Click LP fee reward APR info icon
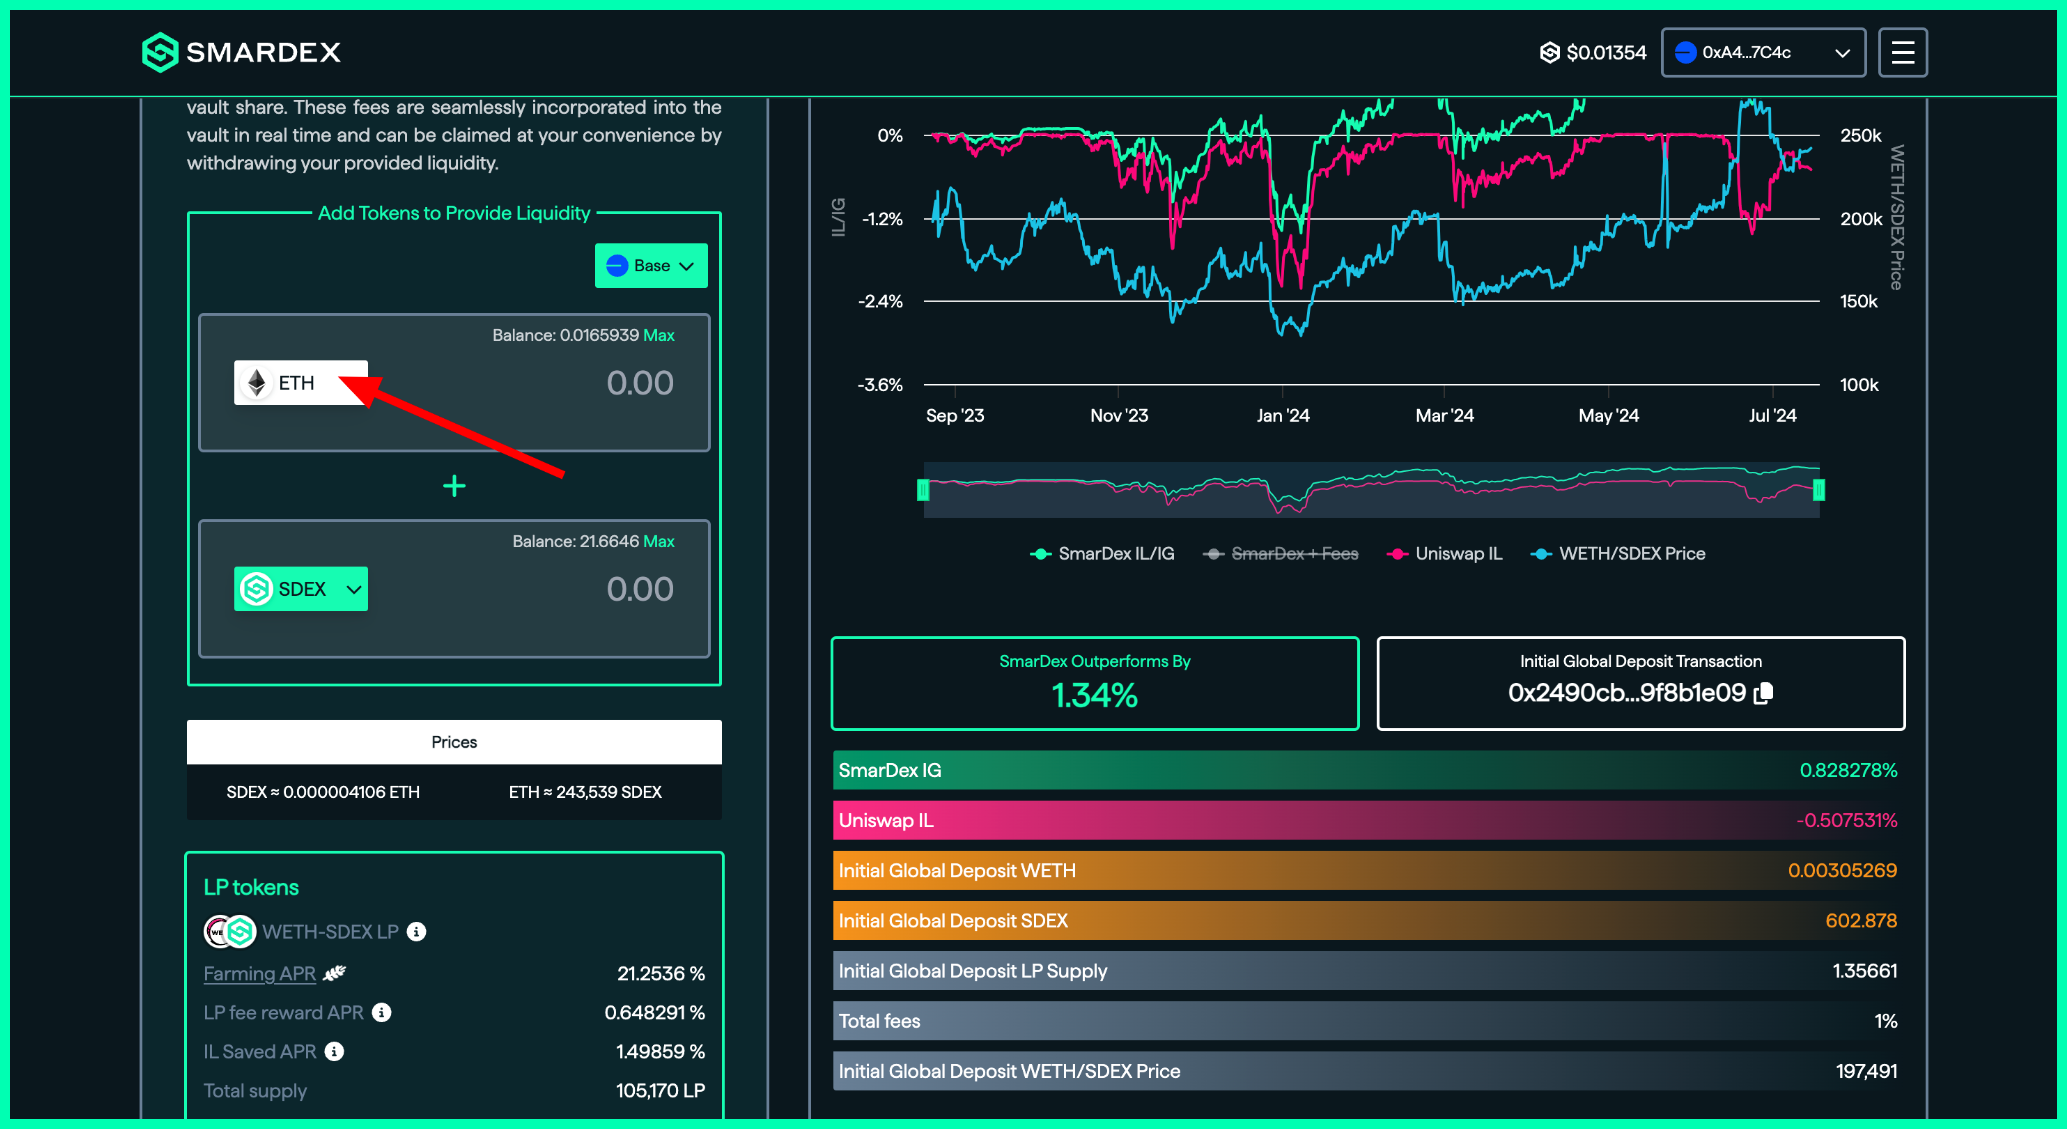The width and height of the screenshot is (2067, 1129). click(x=382, y=1012)
